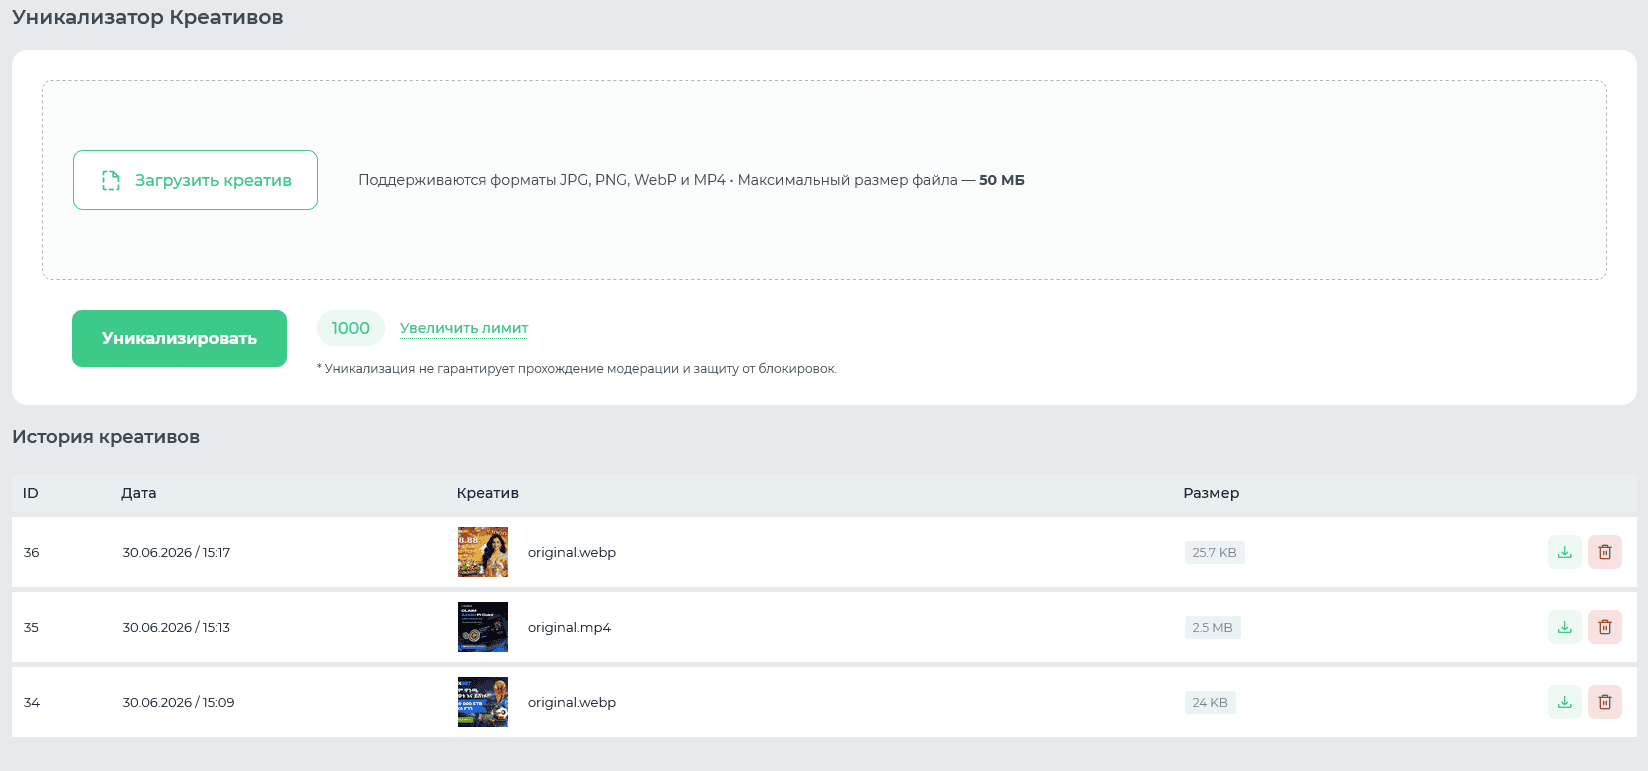
Task: Delete creative with ID 34
Action: 1605,702
